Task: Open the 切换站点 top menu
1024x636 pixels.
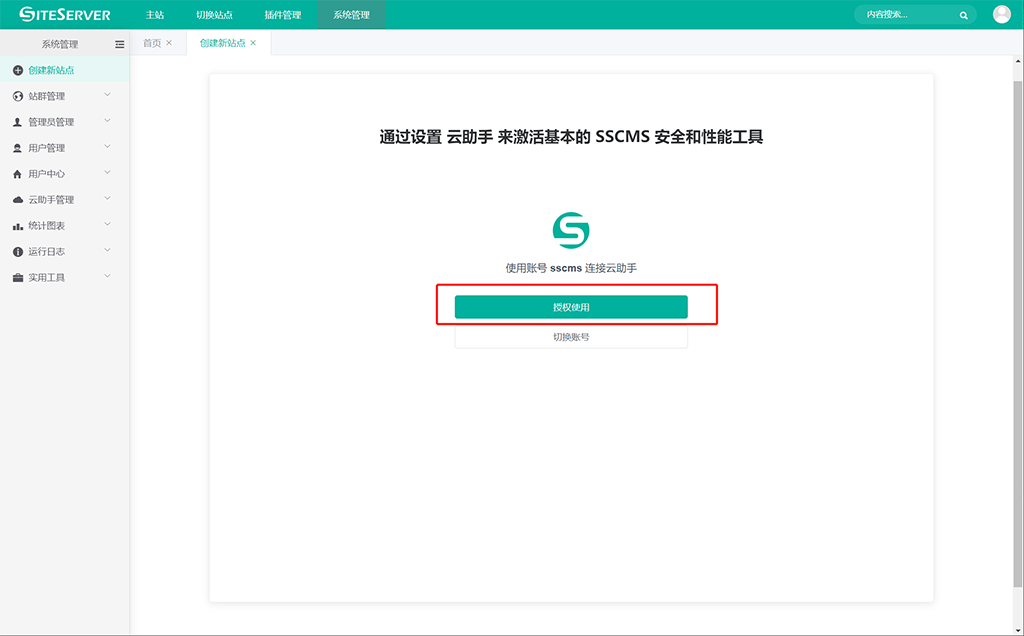Action: click(x=214, y=15)
